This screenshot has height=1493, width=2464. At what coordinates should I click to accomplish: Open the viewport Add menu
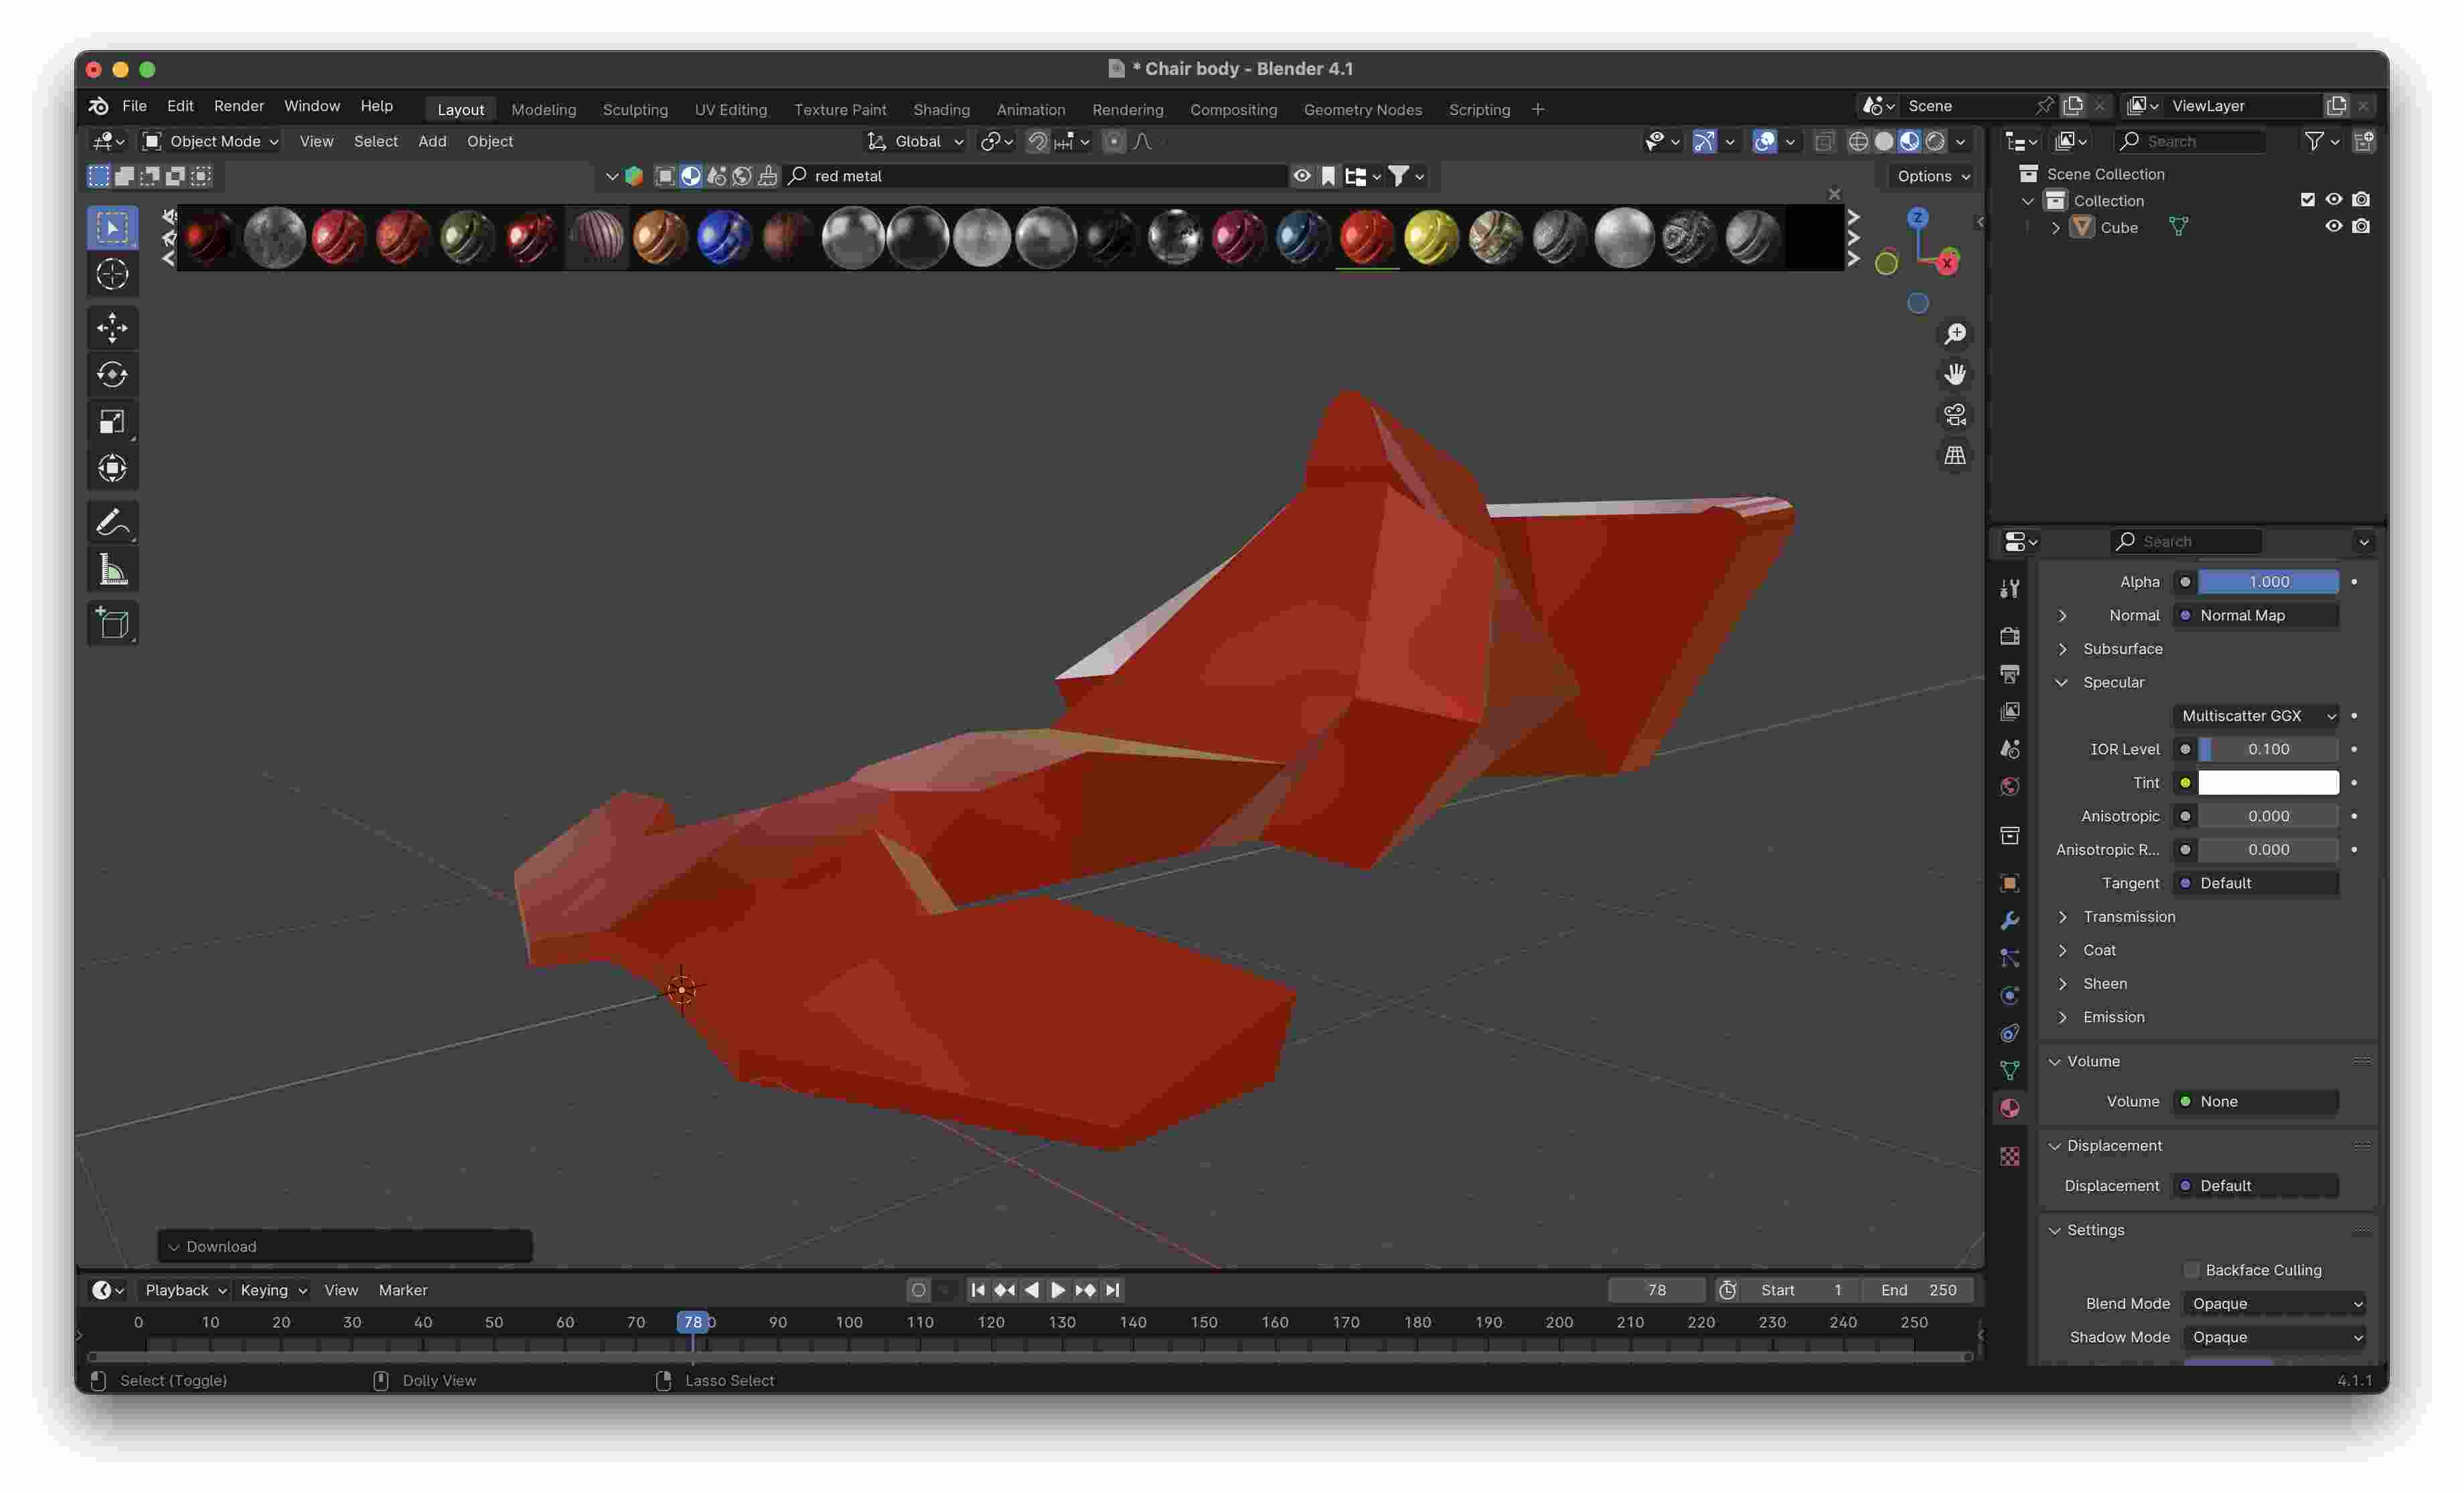432,142
